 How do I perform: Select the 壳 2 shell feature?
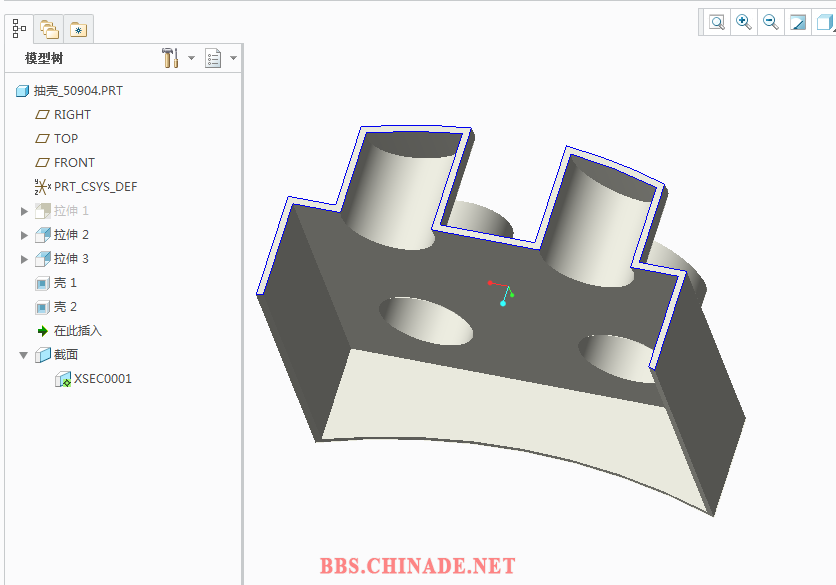[x=65, y=307]
